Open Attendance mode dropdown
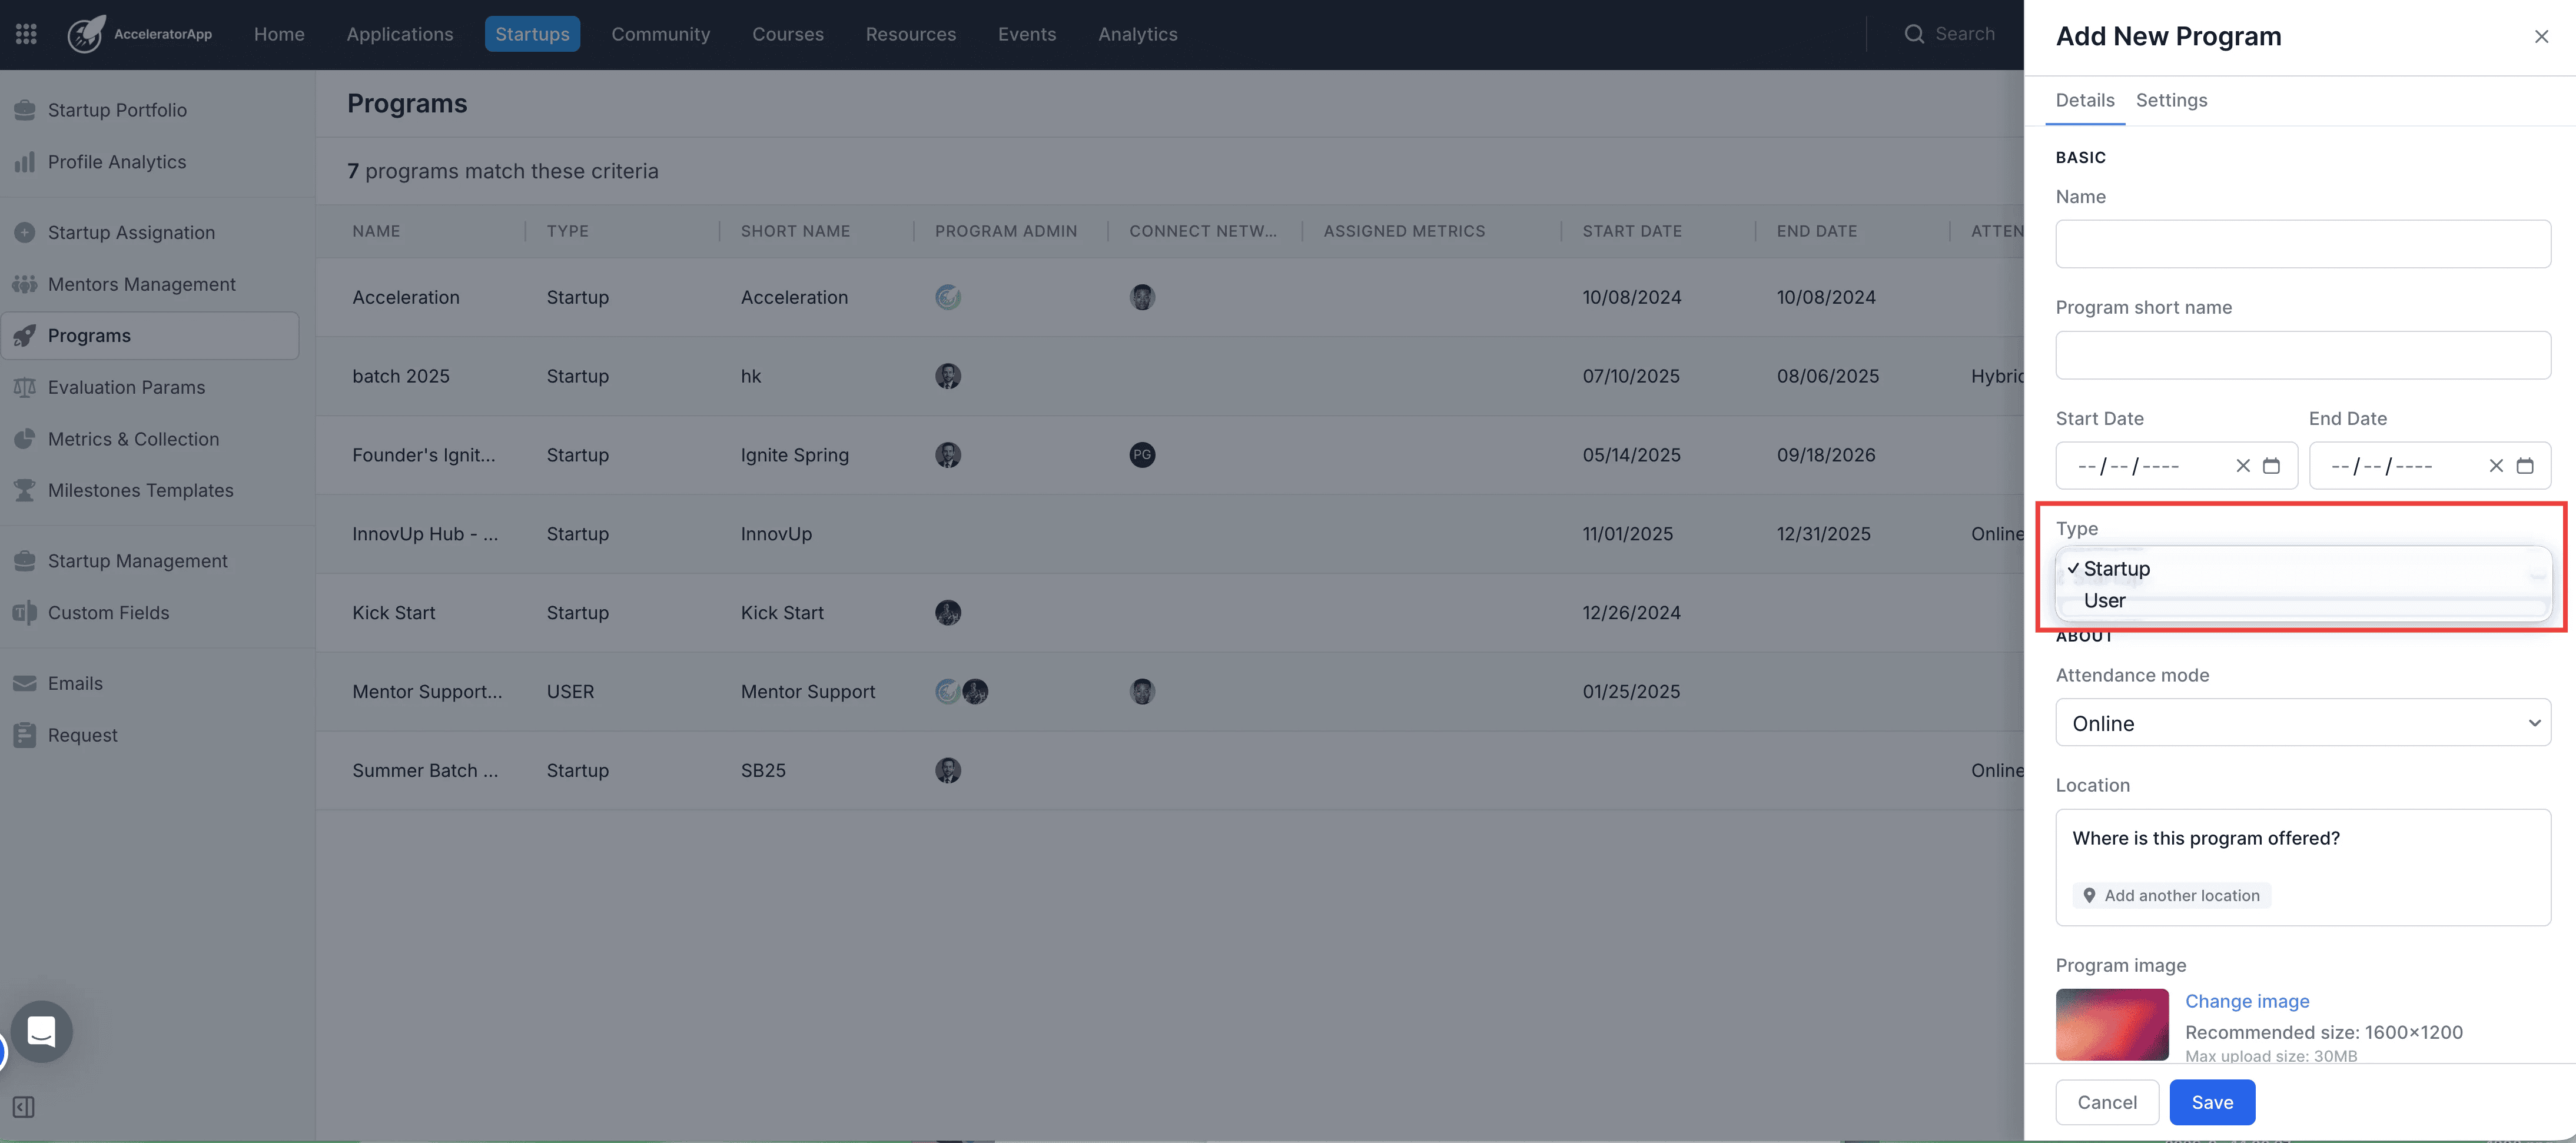Viewport: 2576px width, 1143px height. click(2303, 723)
